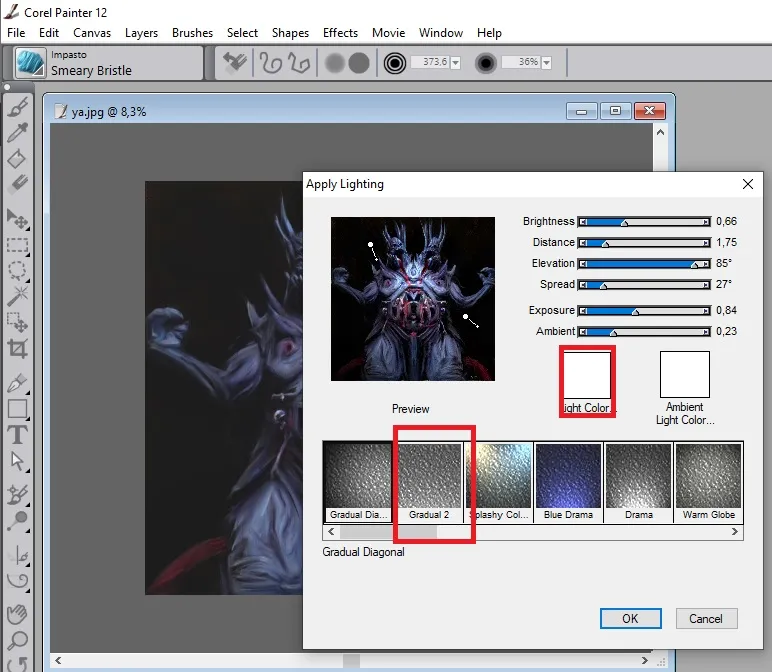772x672 pixels.
Task: Select the Grabber hand tool
Action: coord(17,614)
